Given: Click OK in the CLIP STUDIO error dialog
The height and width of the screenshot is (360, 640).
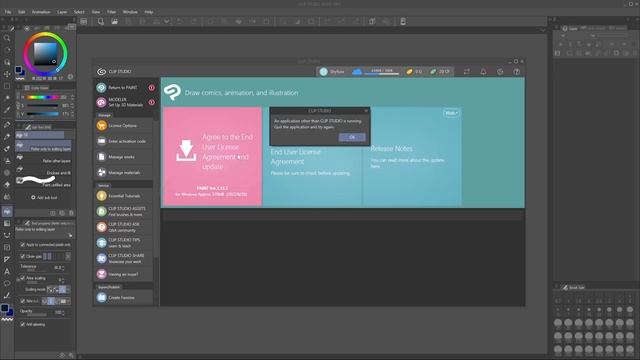Looking at the screenshot, I should tap(352, 138).
